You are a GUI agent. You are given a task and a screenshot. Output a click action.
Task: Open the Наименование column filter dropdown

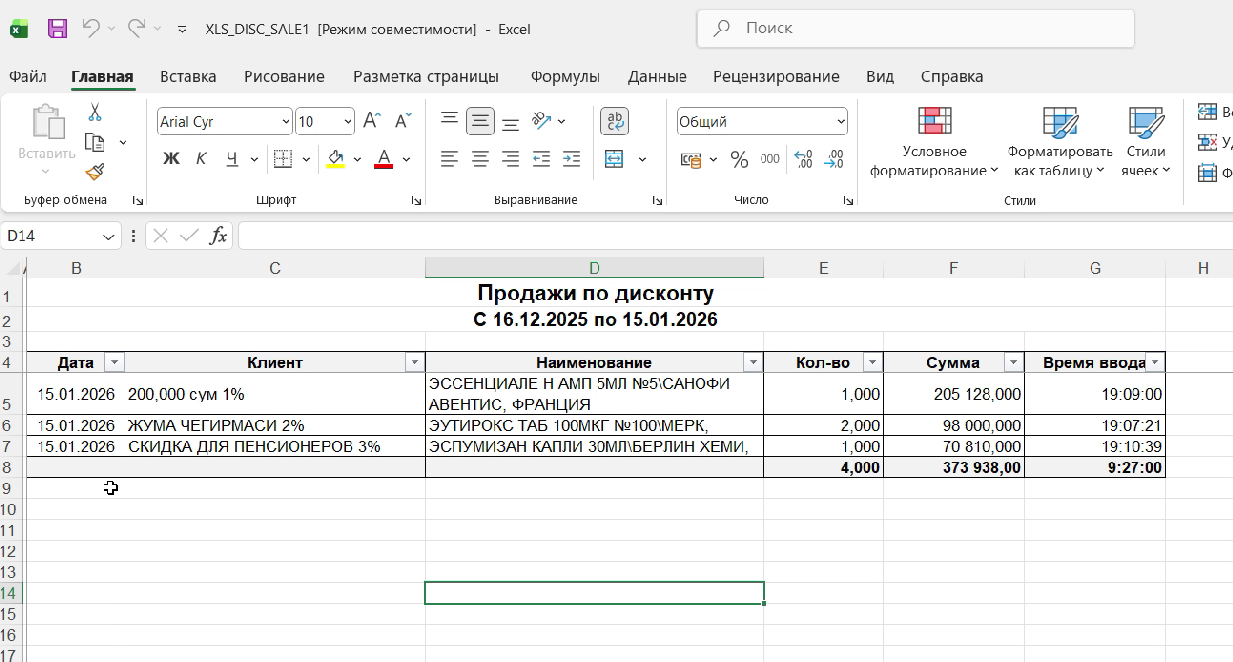(752, 362)
